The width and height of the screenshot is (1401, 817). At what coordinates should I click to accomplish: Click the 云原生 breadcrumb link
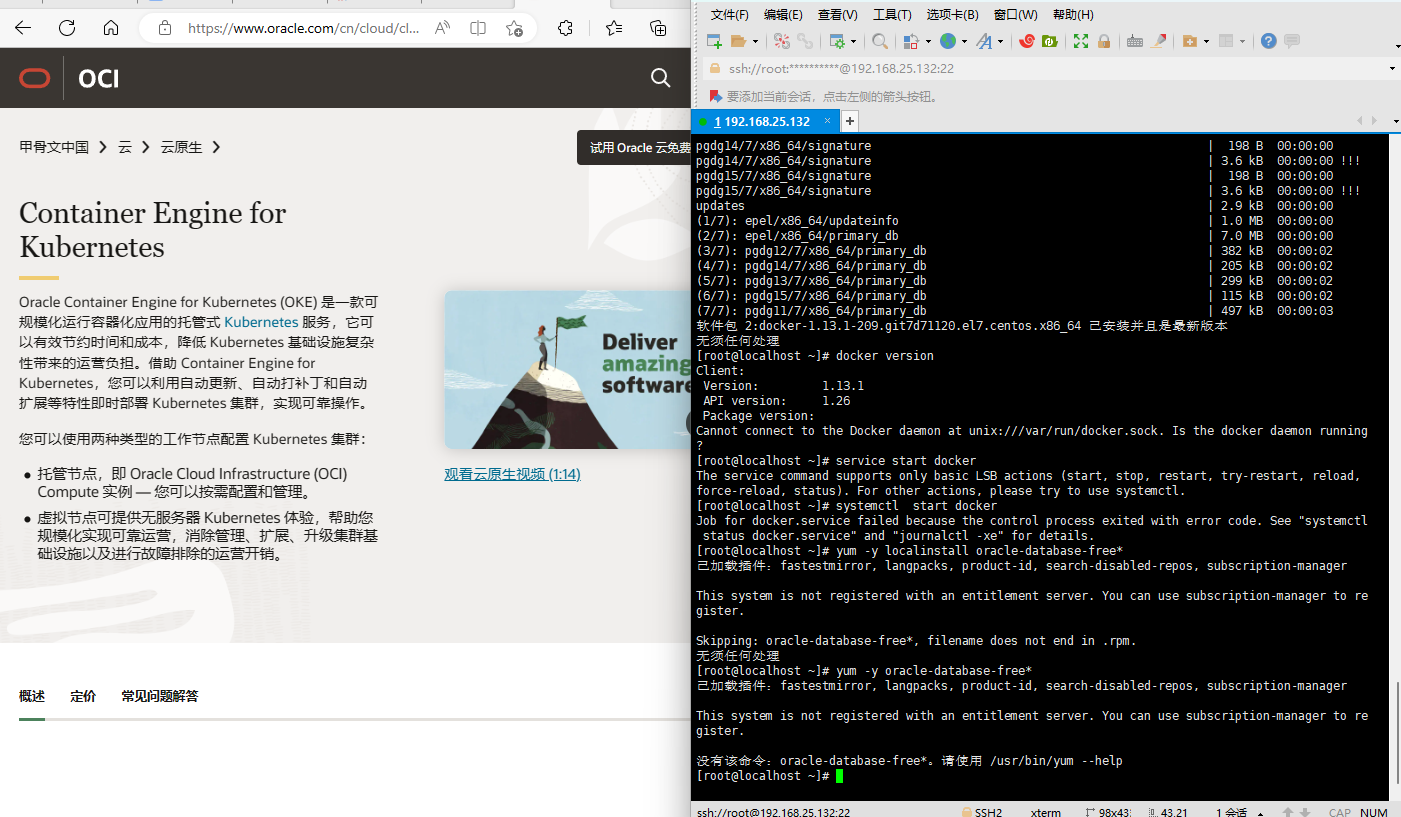pyautogui.click(x=181, y=147)
